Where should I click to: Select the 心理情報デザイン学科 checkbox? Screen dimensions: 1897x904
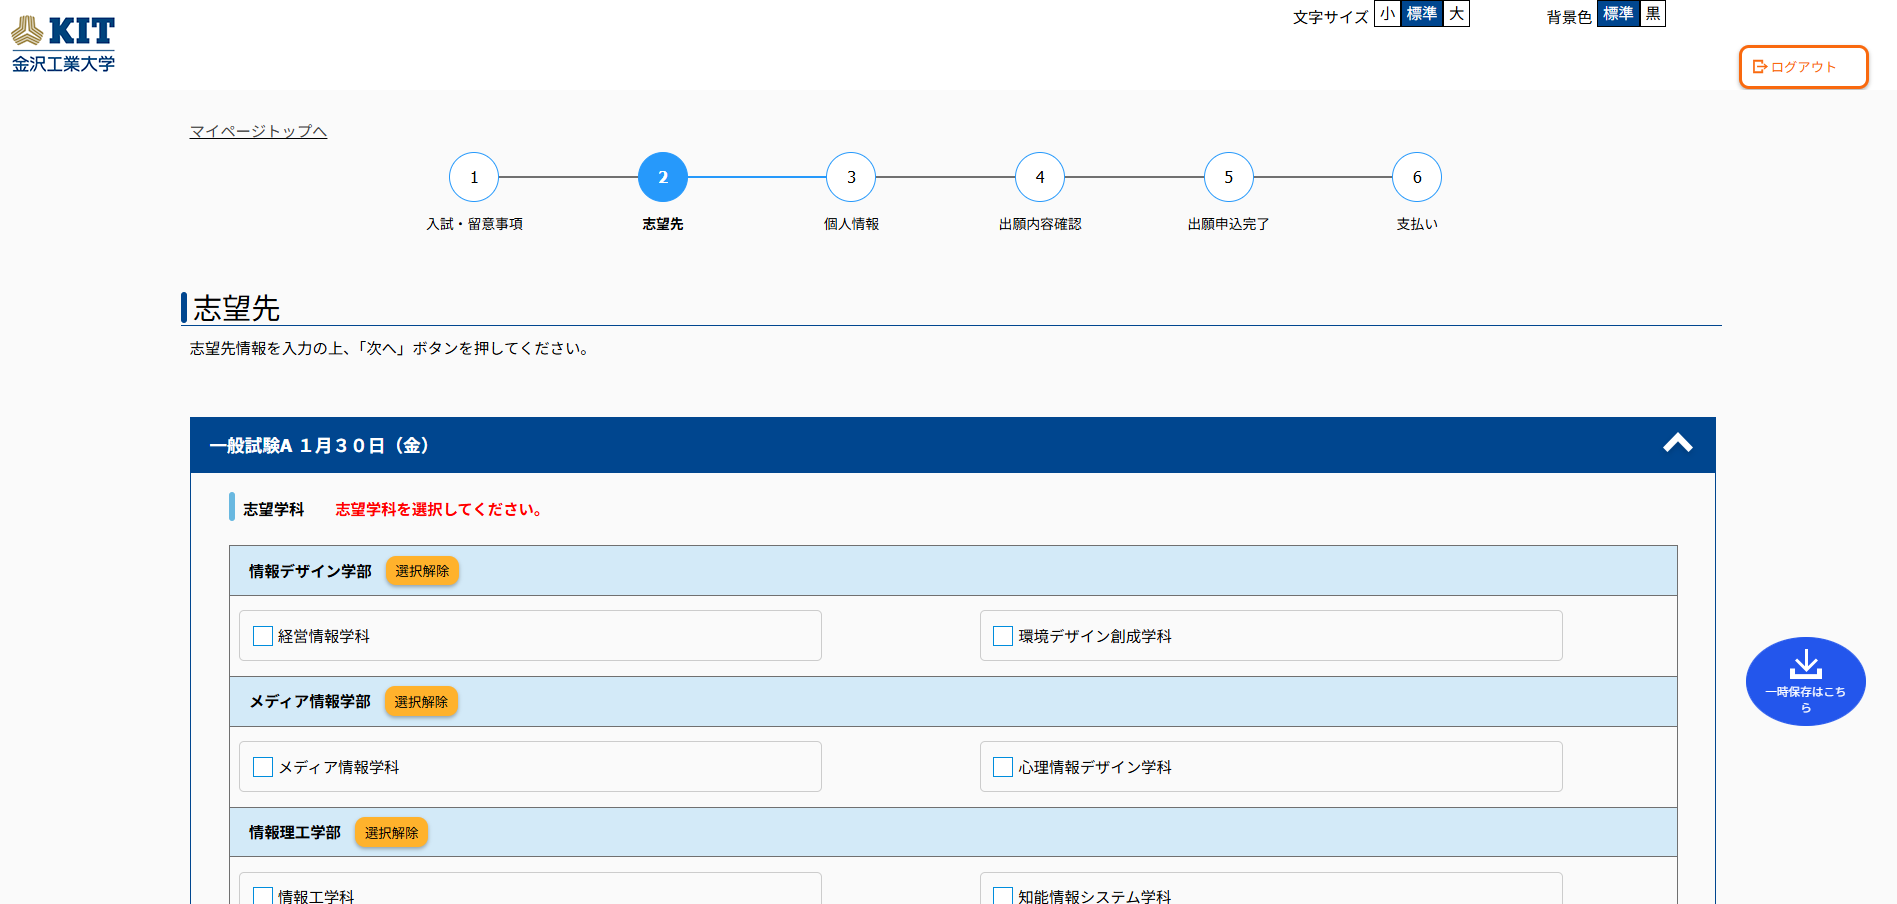click(1003, 767)
